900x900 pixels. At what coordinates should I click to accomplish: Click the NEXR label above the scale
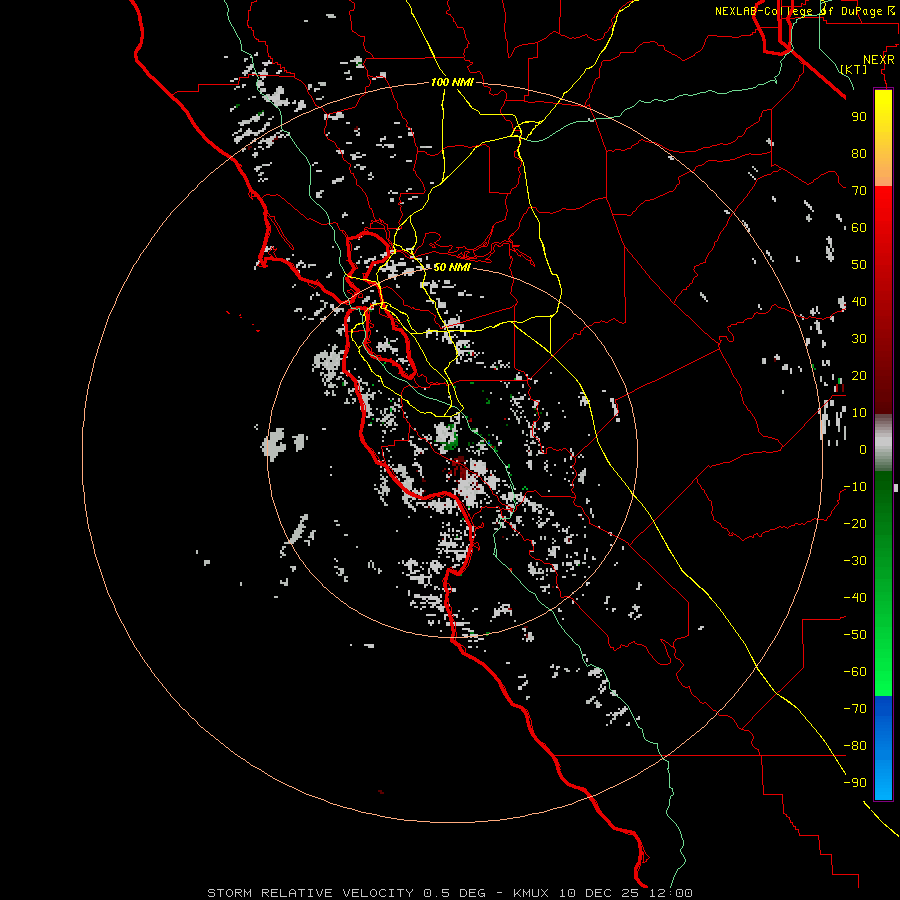point(878,59)
